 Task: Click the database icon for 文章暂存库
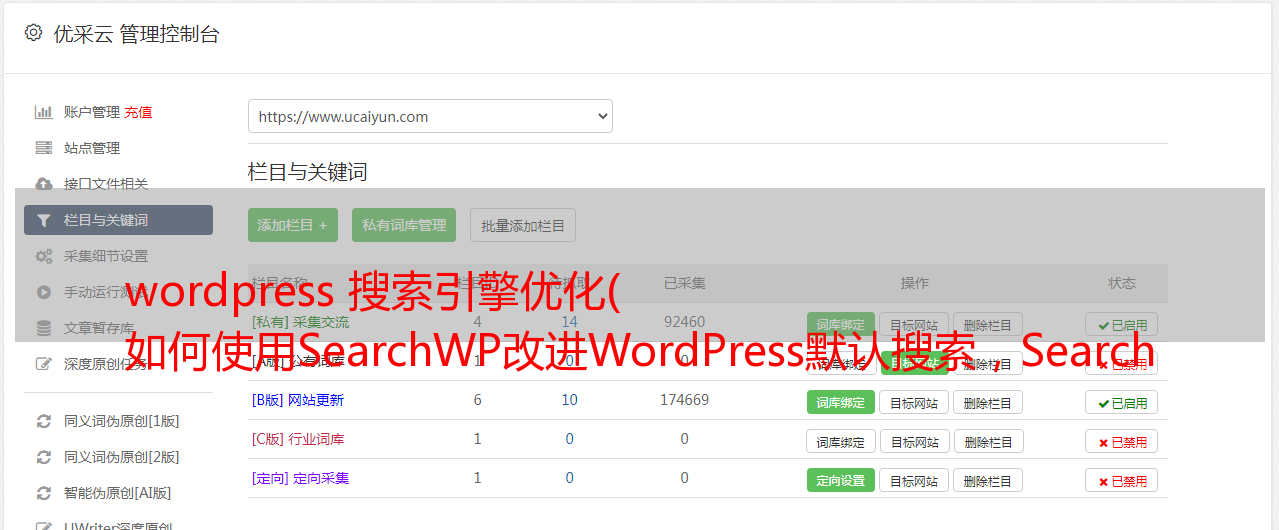pos(43,328)
